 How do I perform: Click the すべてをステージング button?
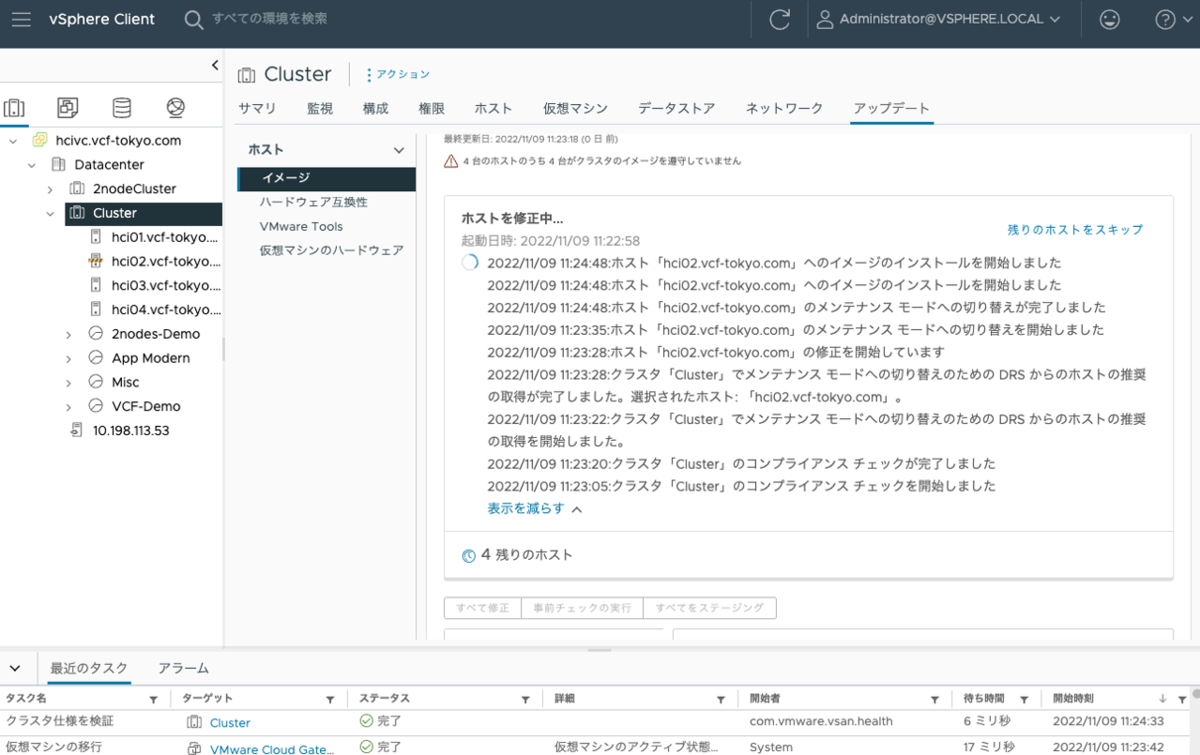pos(709,607)
